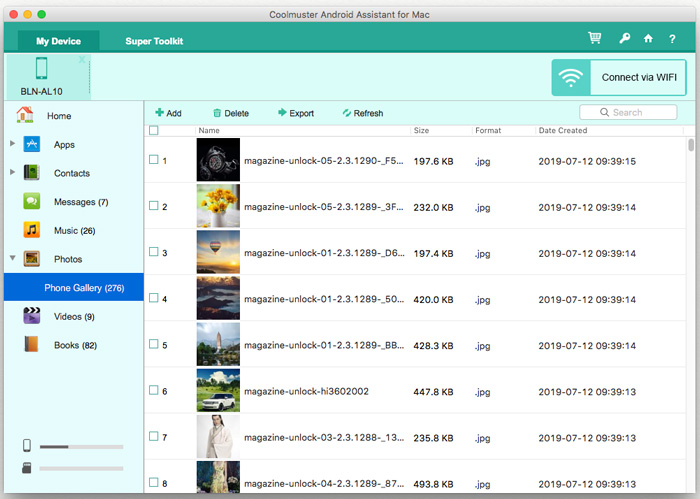Click the home icon in top bar
Image resolution: width=700 pixels, height=499 pixels.
[x=648, y=39]
